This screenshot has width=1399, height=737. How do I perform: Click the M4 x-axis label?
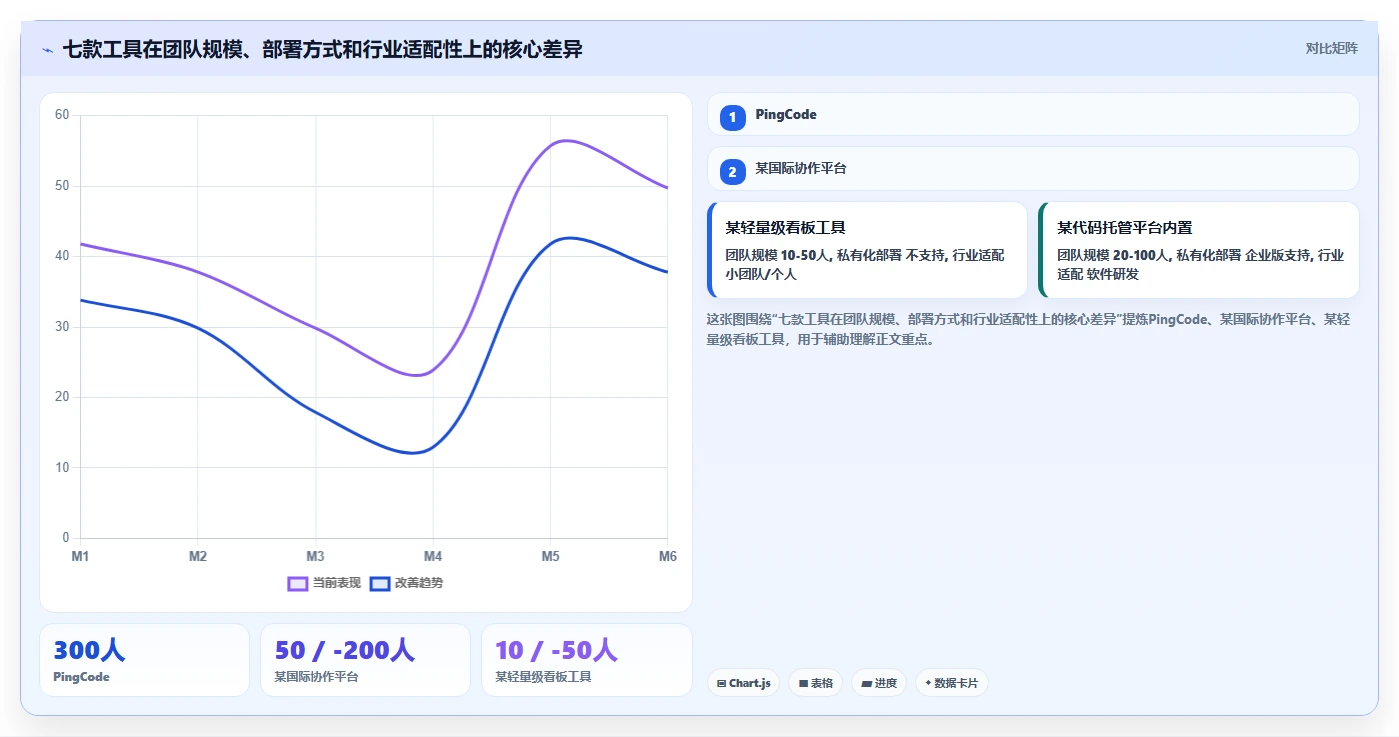click(x=433, y=556)
